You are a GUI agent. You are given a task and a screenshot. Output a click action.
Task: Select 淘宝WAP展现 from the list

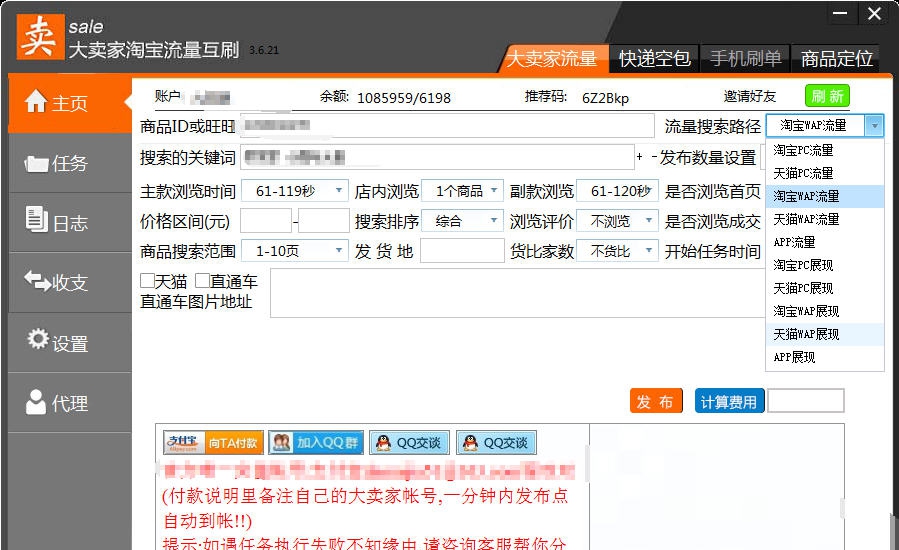click(824, 311)
